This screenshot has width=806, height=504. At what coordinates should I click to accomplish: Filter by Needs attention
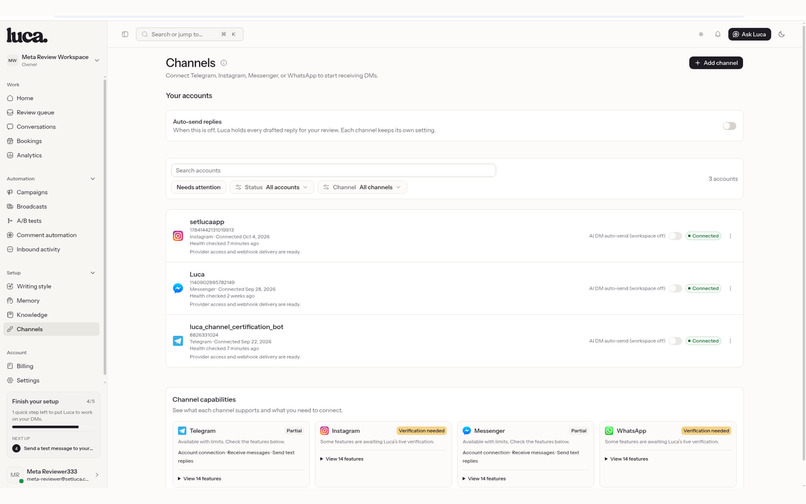[x=198, y=187]
